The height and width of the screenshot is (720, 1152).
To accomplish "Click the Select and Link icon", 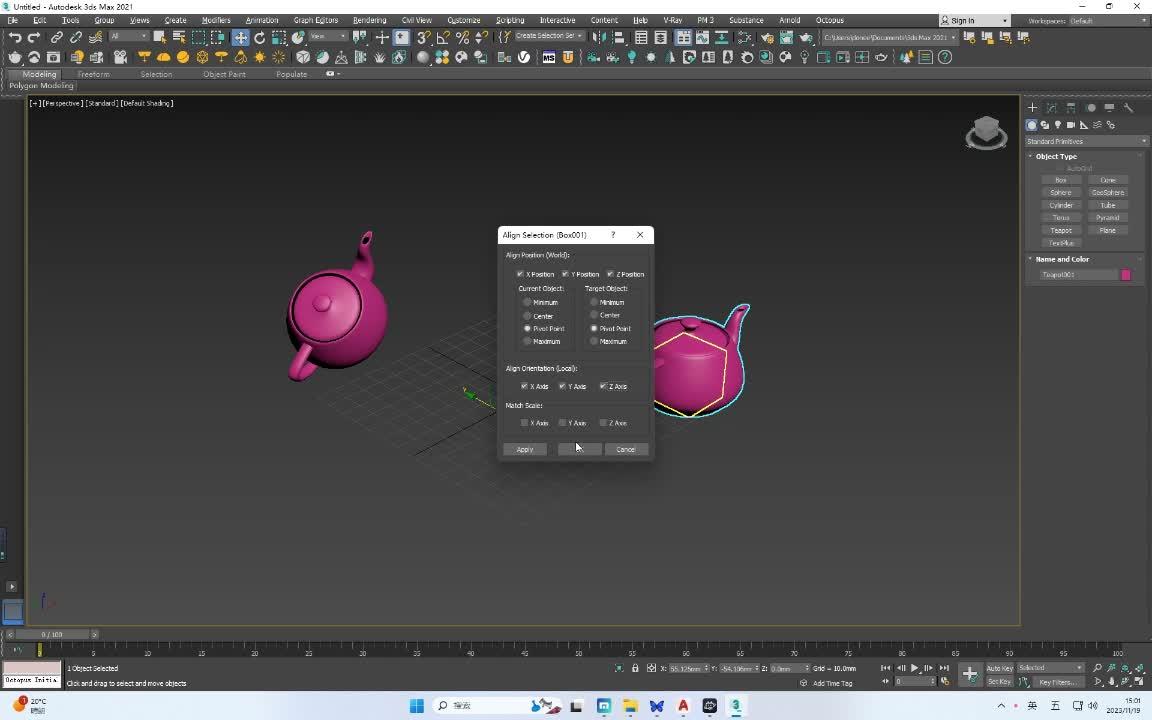I will [x=57, y=37].
